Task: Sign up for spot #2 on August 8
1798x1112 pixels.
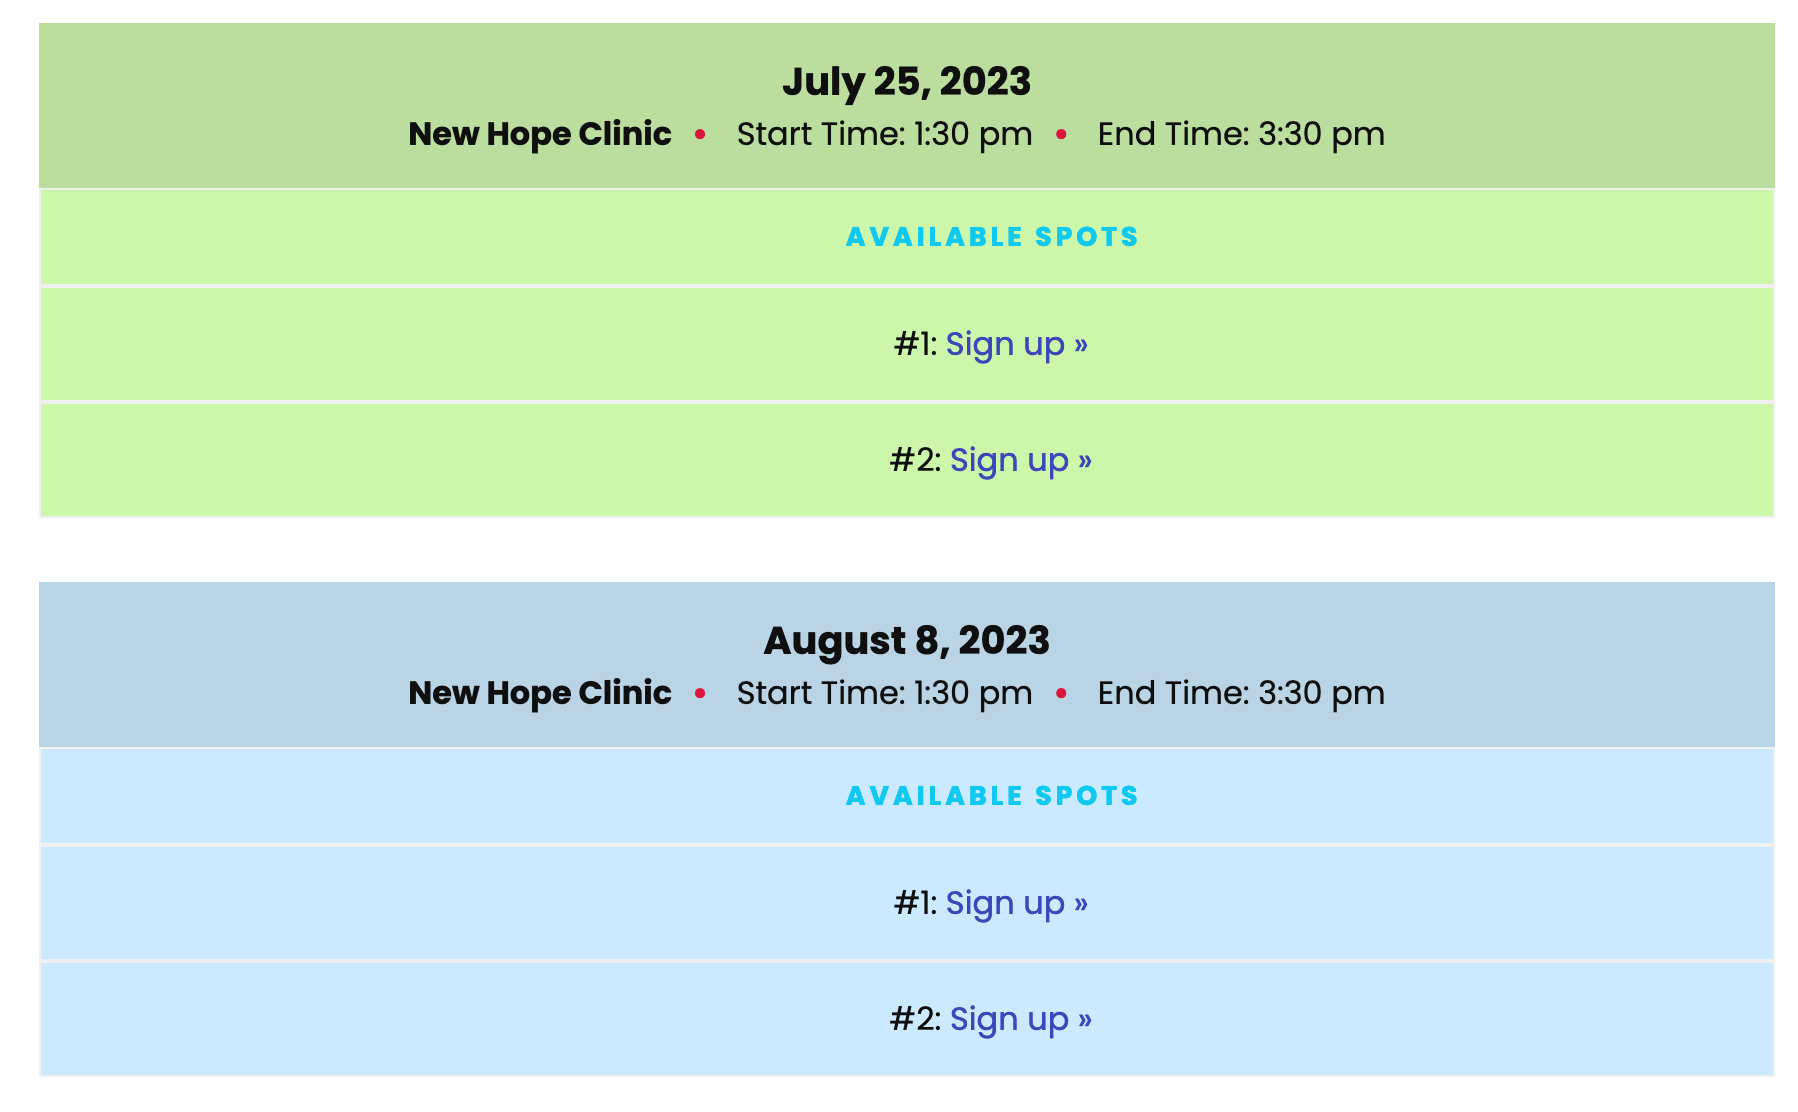Action: [1021, 1019]
